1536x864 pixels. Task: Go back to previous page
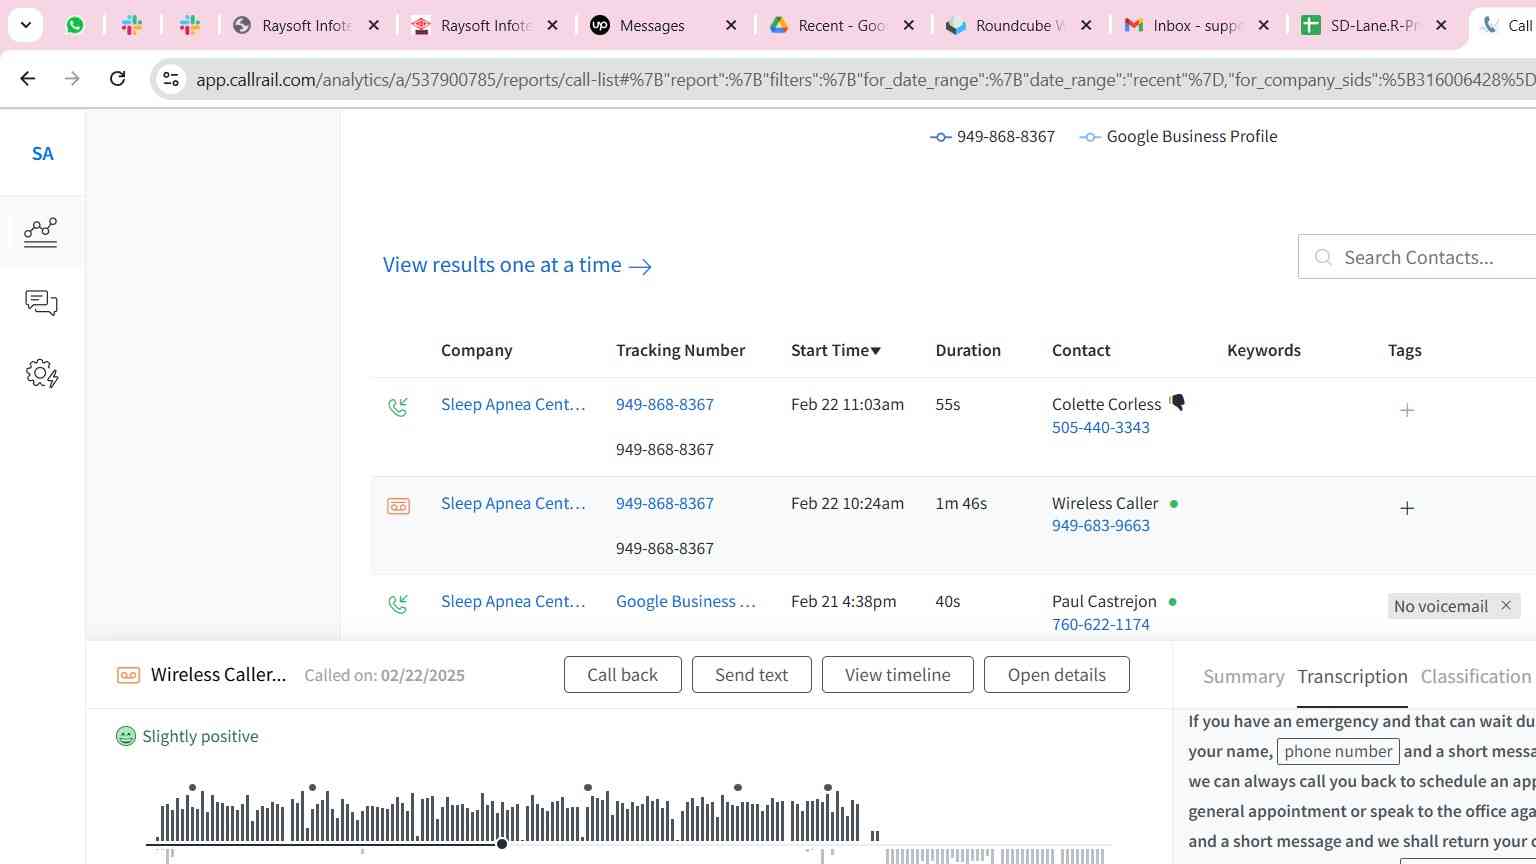[28, 78]
